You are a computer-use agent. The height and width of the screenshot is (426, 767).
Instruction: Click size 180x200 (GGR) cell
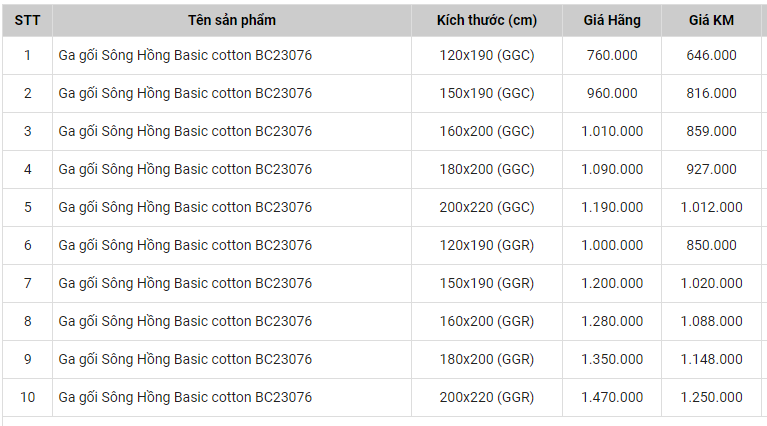(x=487, y=359)
